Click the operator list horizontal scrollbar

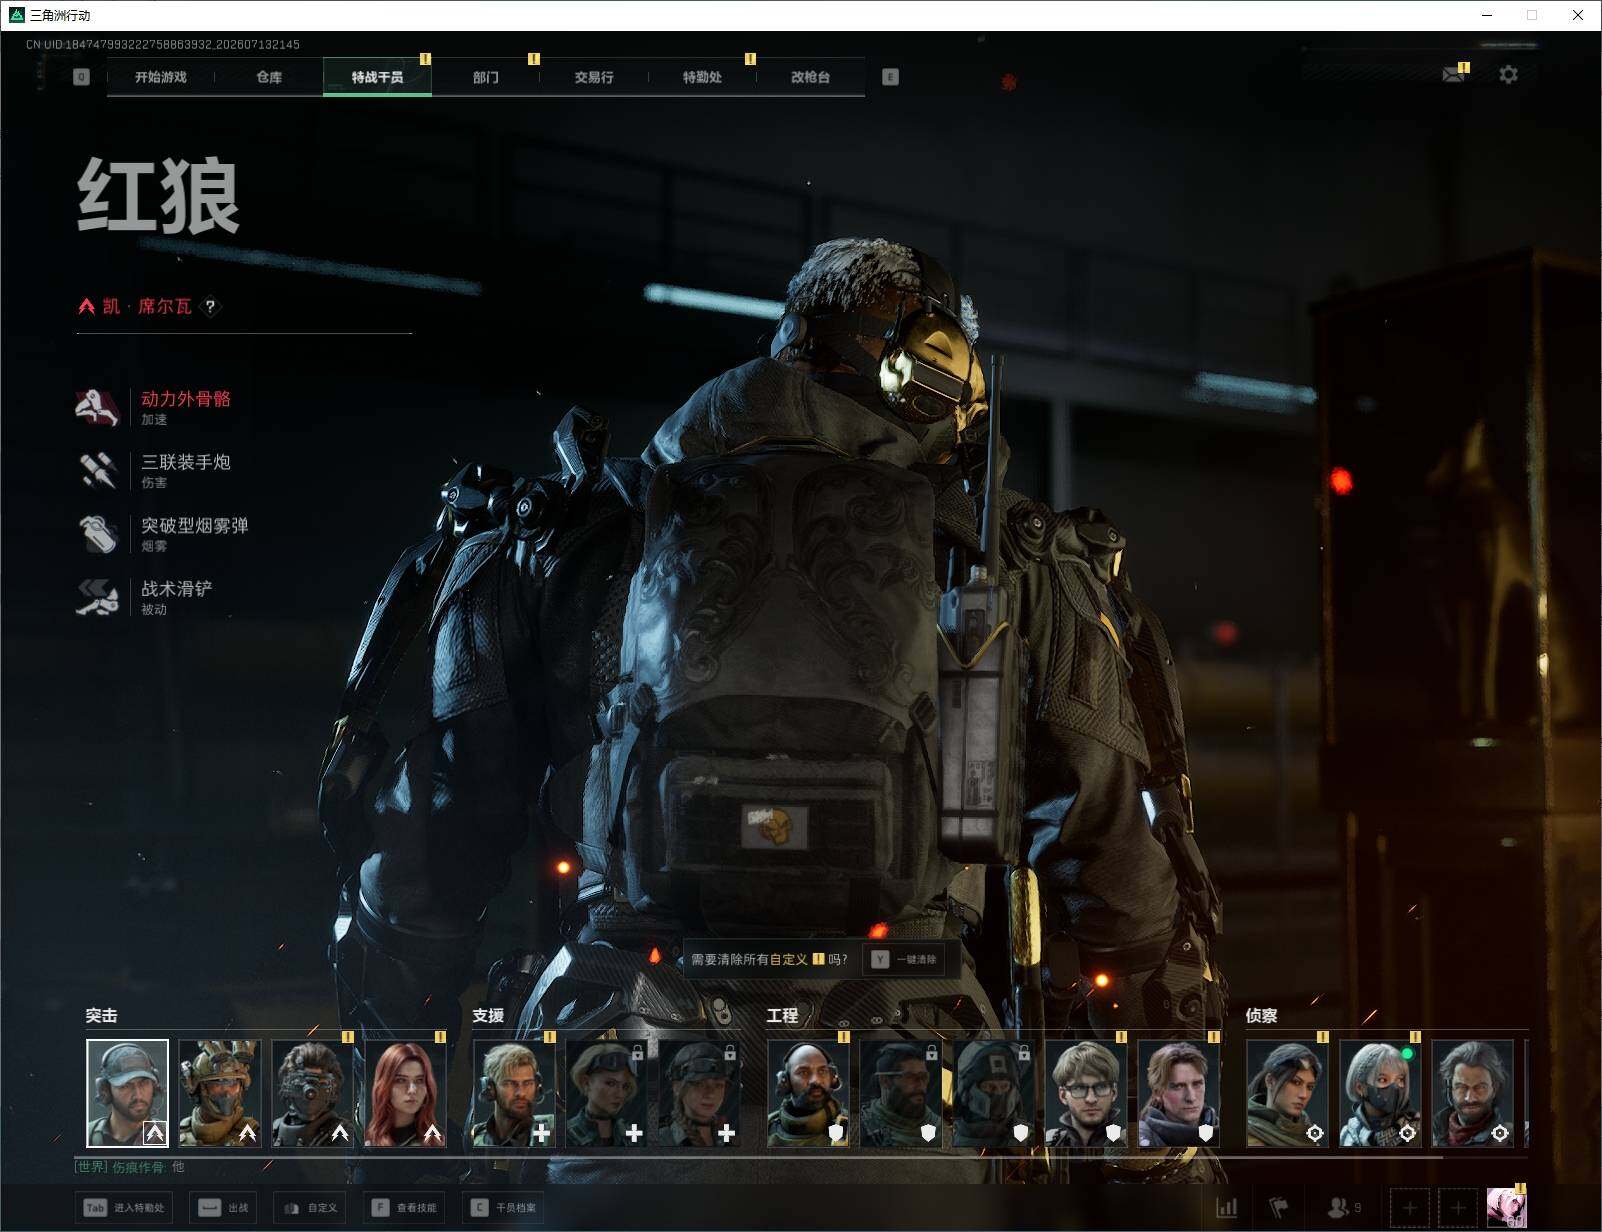point(760,1157)
